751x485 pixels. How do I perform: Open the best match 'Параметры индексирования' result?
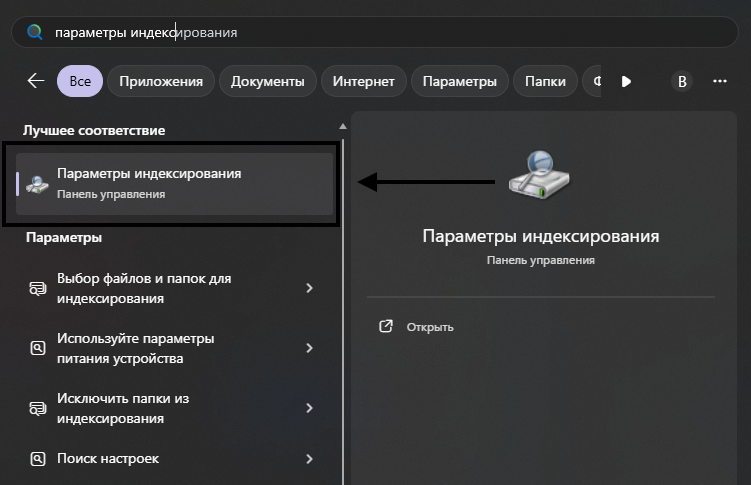click(174, 184)
